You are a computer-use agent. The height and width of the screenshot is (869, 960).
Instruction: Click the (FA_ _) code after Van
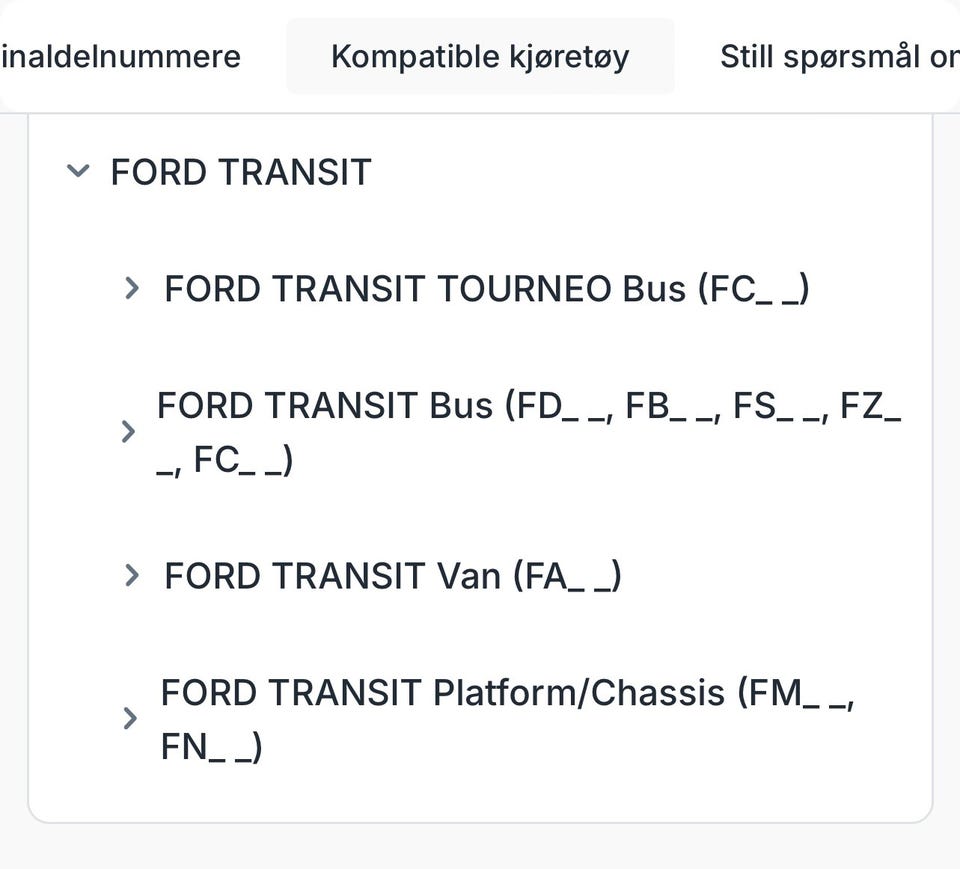pos(566,576)
